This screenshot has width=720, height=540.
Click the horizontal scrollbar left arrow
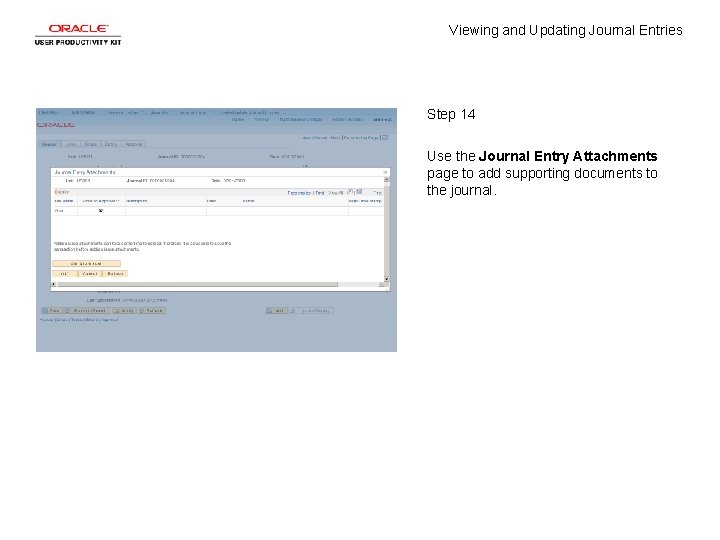53,285
